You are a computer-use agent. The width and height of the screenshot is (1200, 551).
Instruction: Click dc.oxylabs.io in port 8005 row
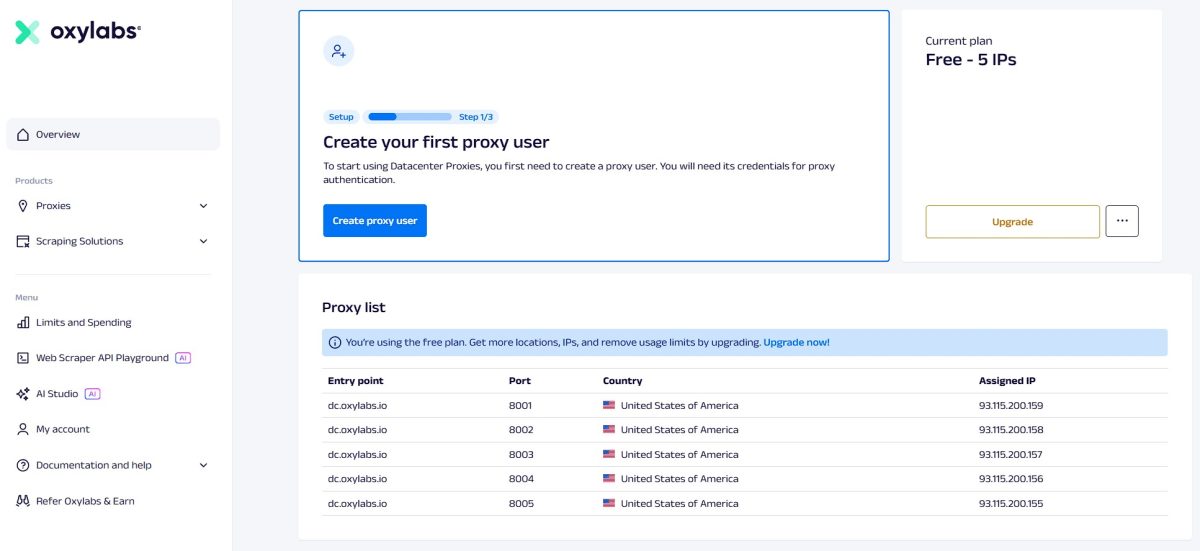pyautogui.click(x=357, y=503)
